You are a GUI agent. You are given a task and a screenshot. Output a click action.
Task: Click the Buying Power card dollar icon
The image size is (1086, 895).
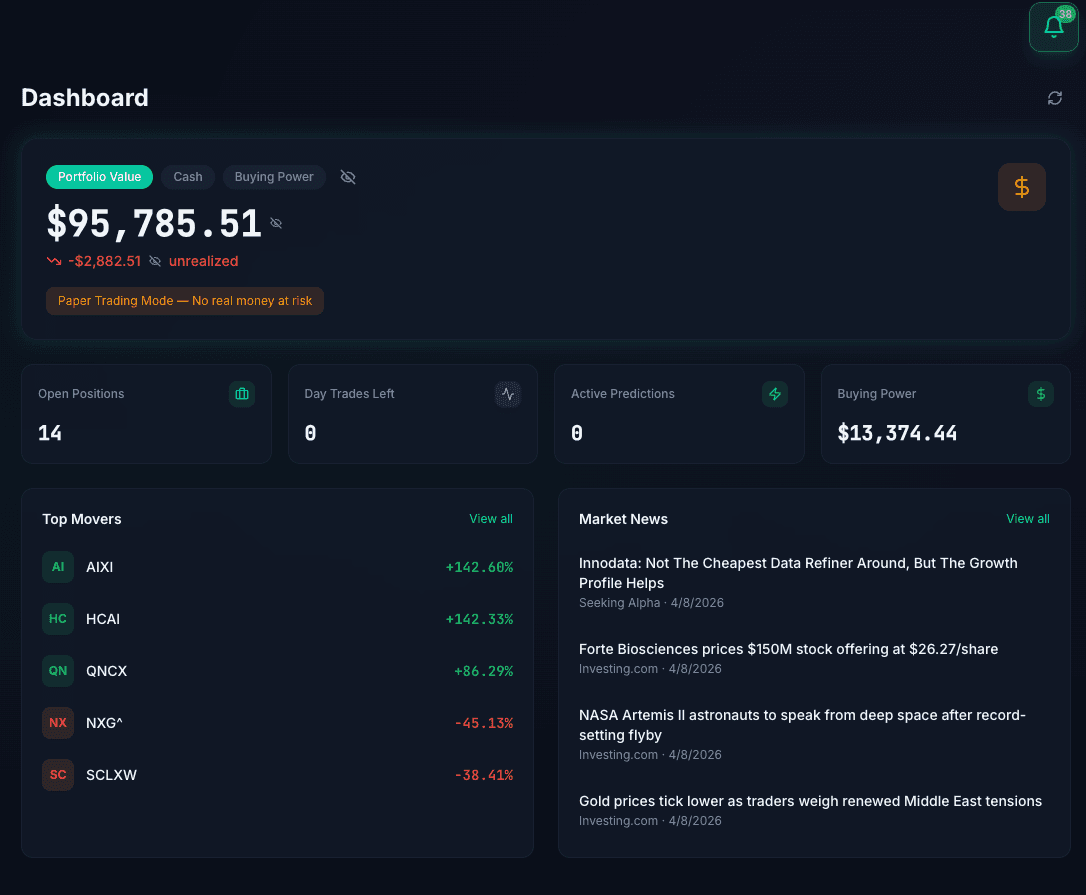click(1040, 394)
